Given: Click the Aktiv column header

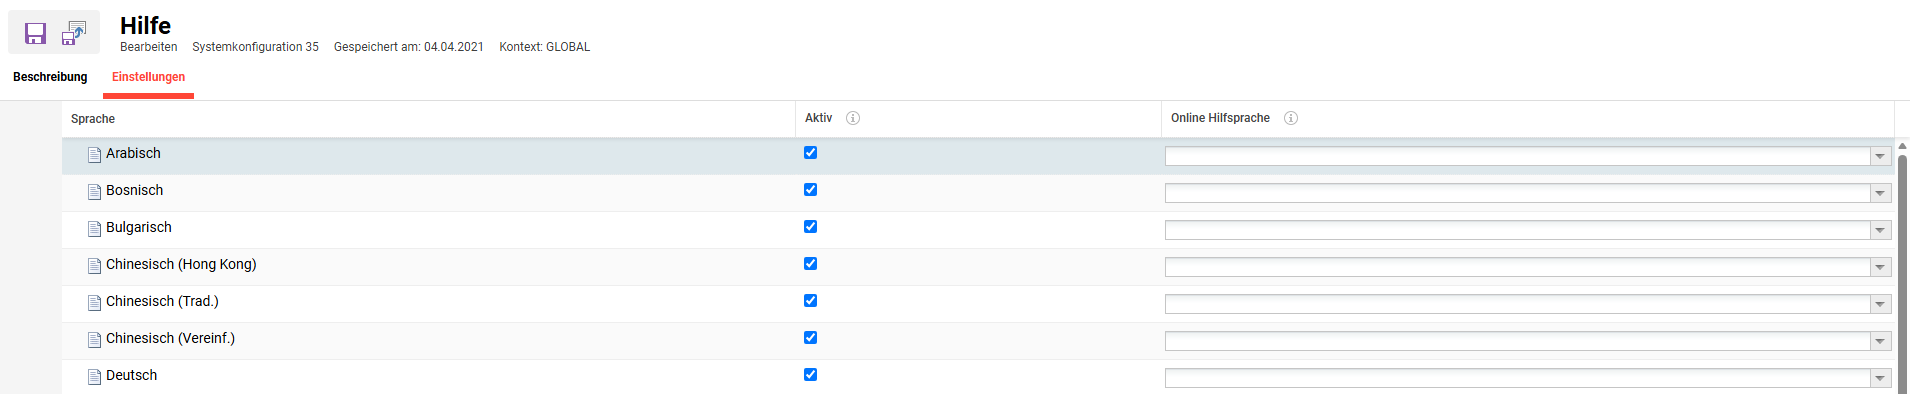Looking at the screenshot, I should 818,118.
